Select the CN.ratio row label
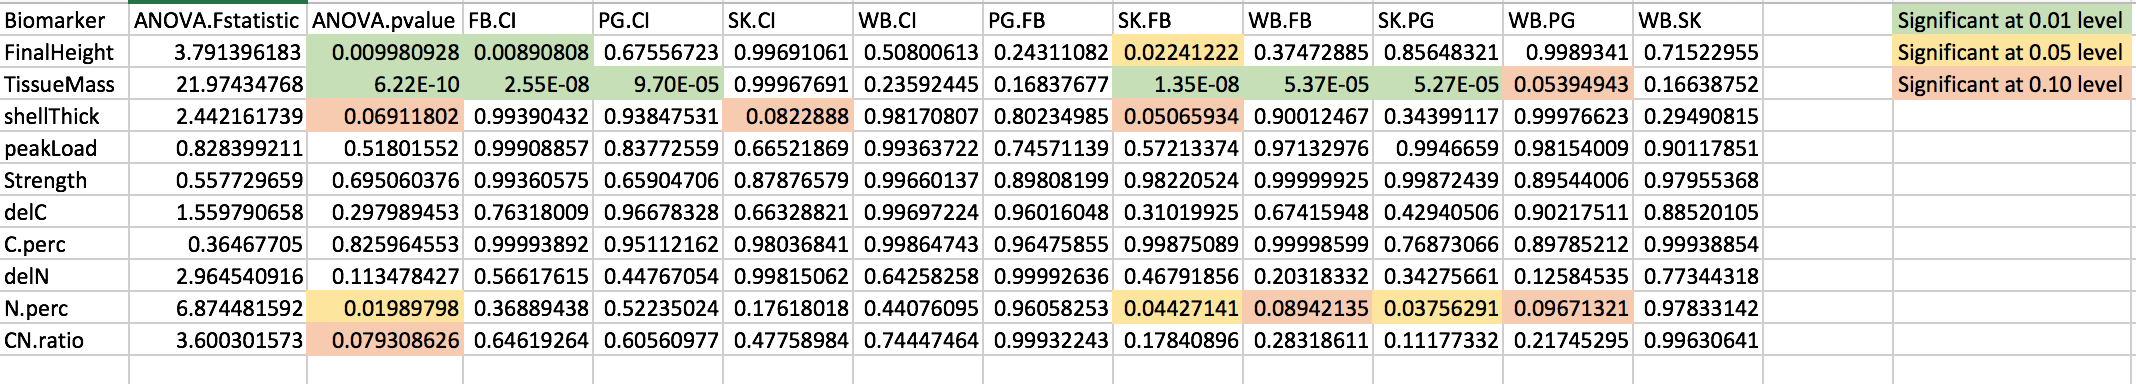The image size is (2136, 384). point(65,340)
